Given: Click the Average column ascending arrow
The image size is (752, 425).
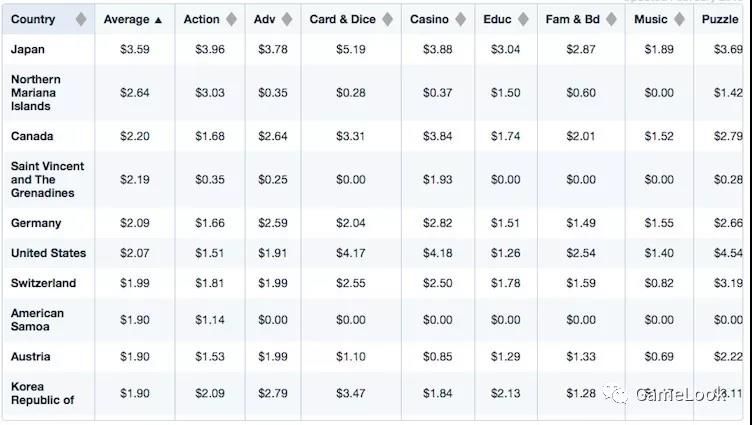Looking at the screenshot, I should pos(158,20).
